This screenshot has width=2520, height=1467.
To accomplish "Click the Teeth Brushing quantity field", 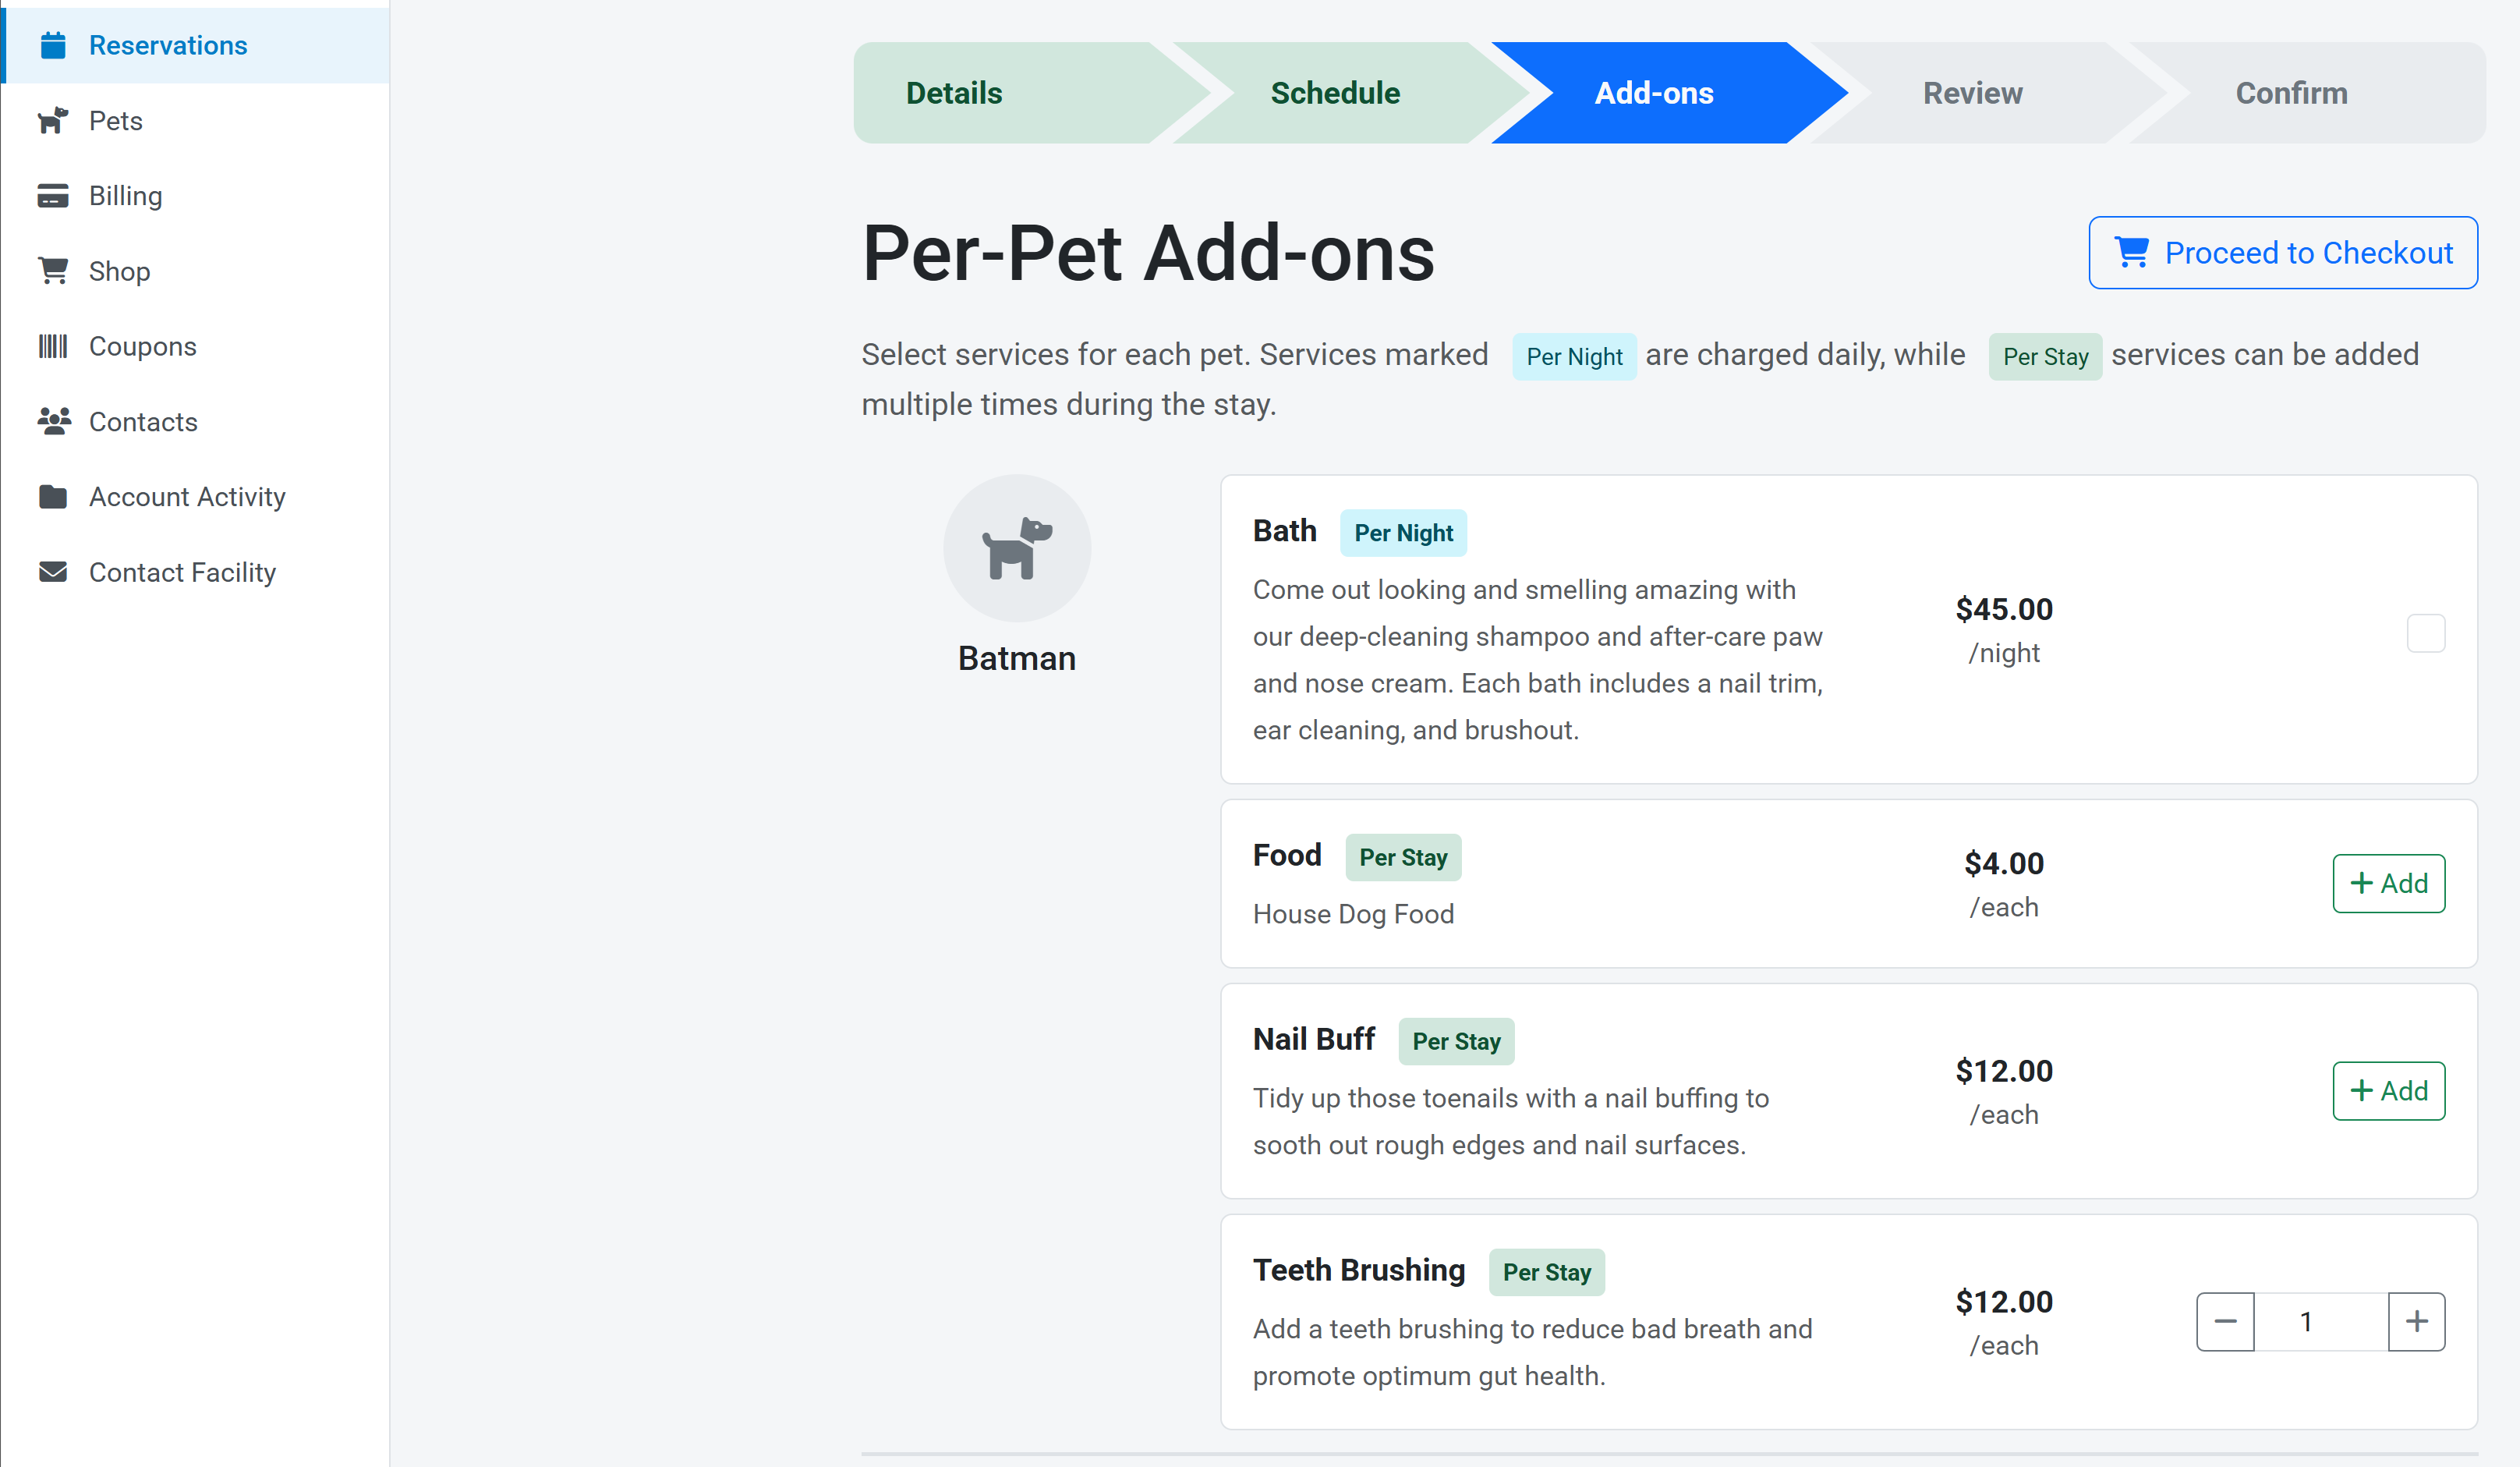I will tap(2320, 1321).
